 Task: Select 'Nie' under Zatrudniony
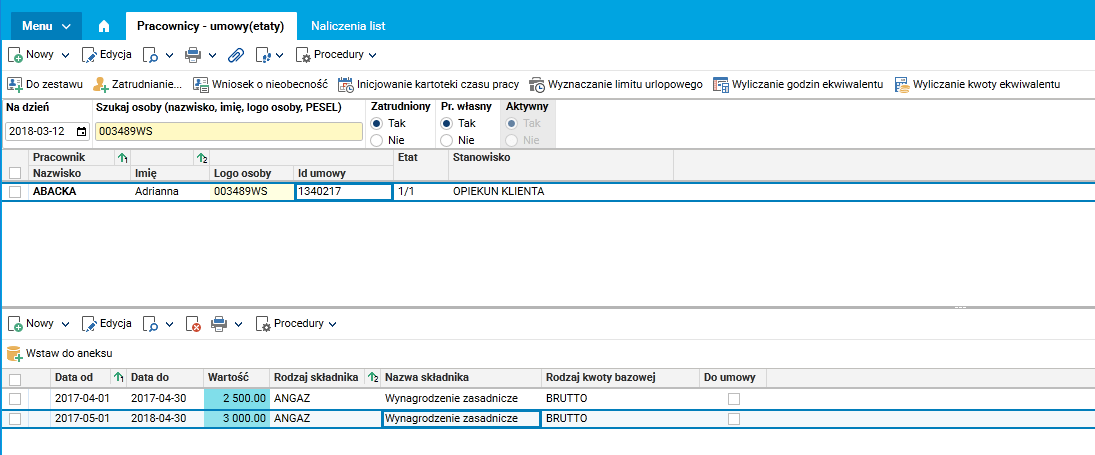[377, 140]
